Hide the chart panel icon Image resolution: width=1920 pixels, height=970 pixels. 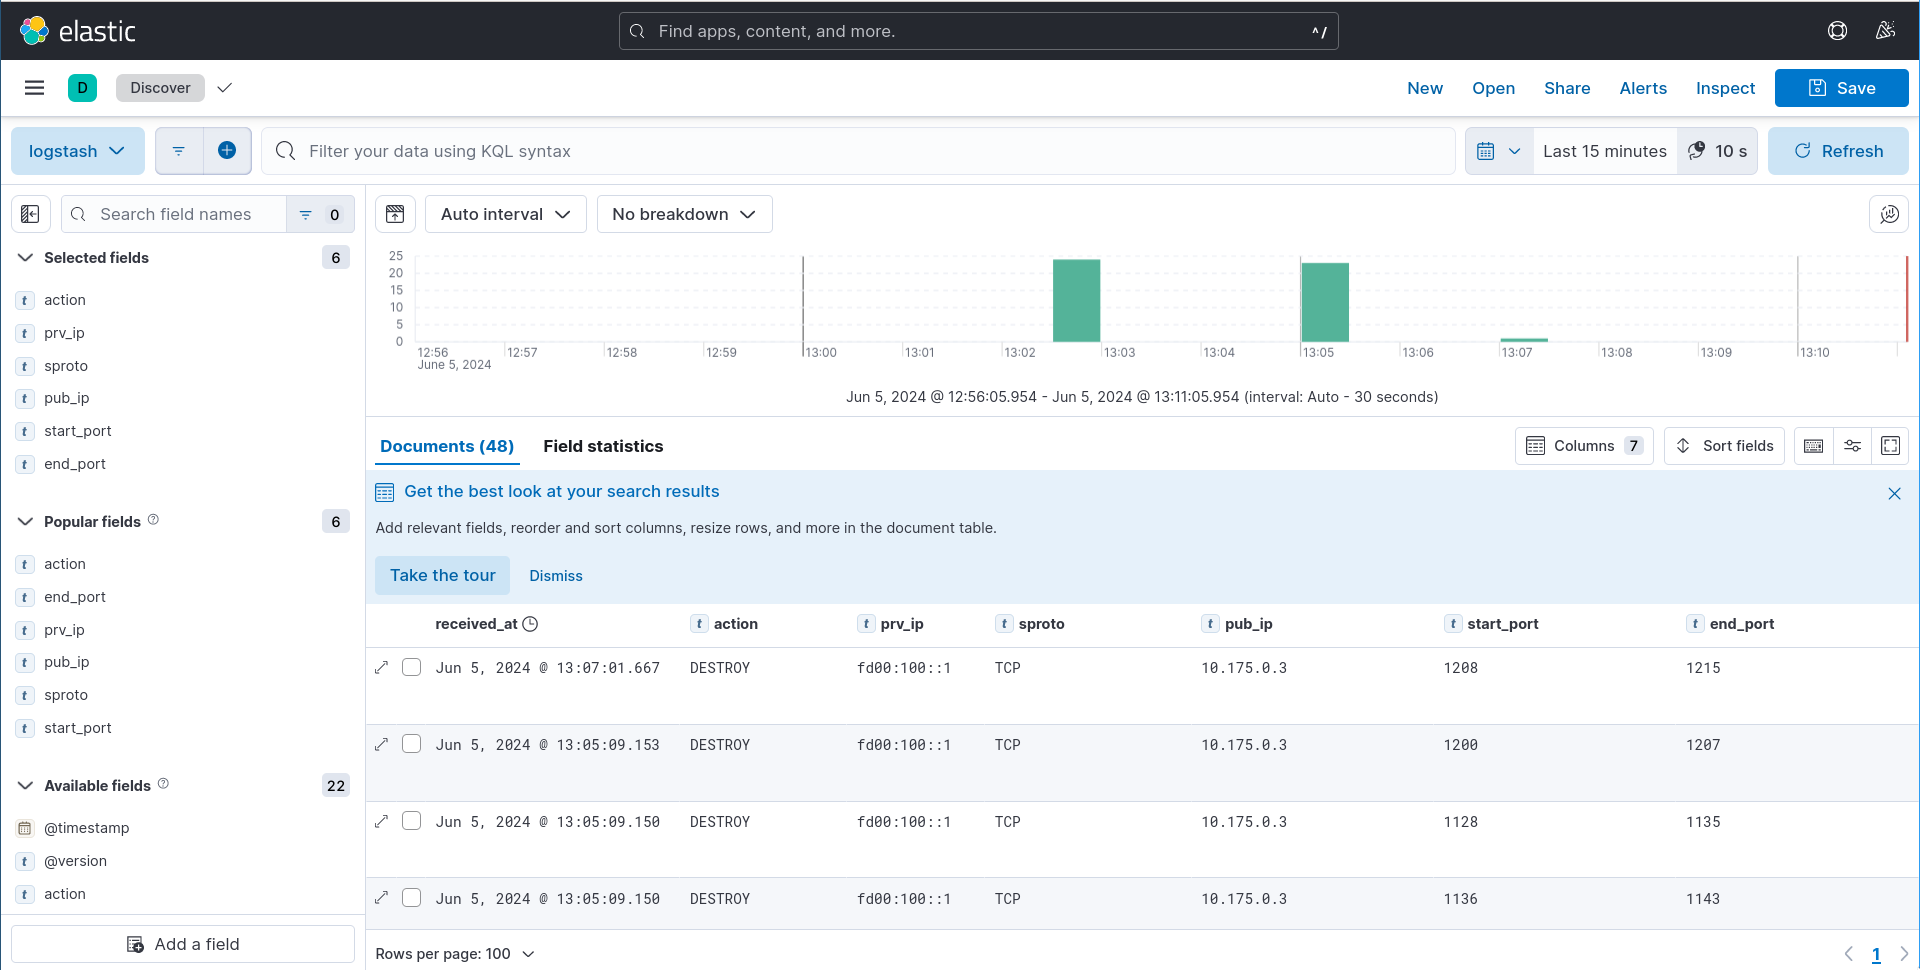tap(395, 214)
